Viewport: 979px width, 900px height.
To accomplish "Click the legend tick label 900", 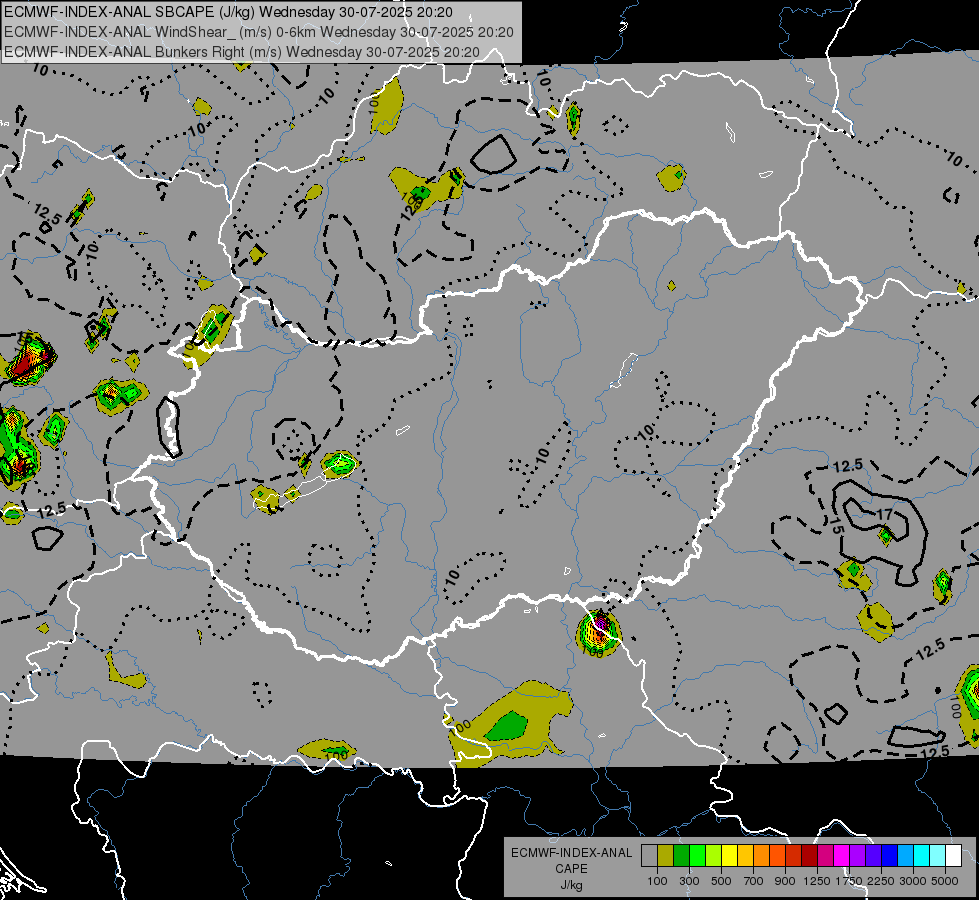I will (x=785, y=881).
